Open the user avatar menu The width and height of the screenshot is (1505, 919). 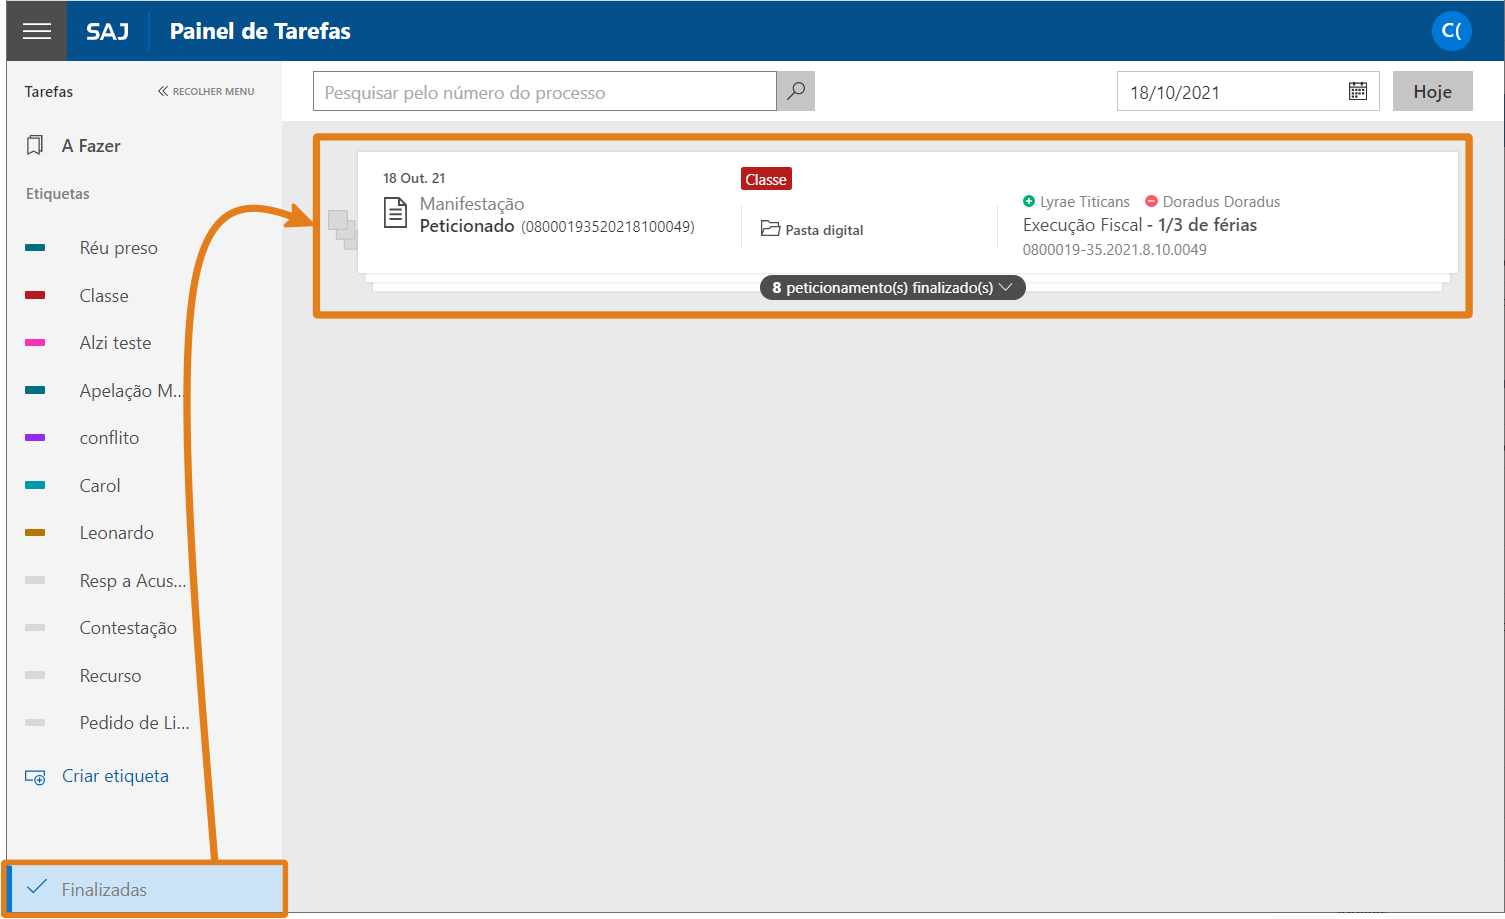pos(1451,31)
